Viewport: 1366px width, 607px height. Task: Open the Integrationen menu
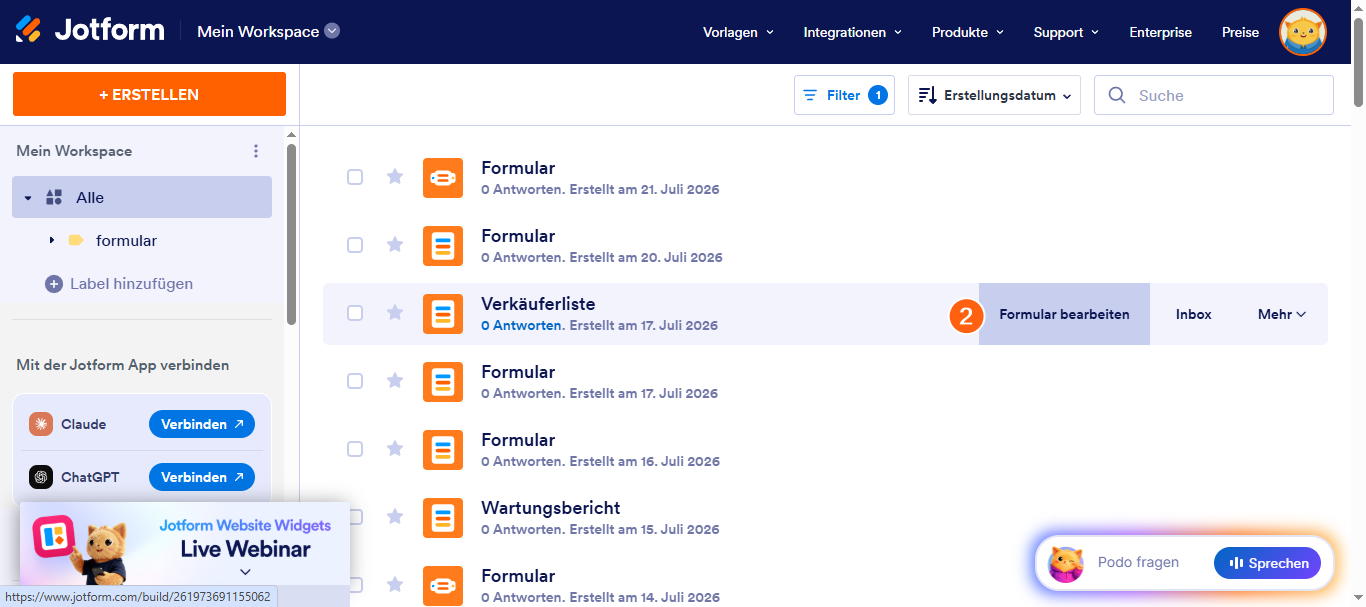852,32
